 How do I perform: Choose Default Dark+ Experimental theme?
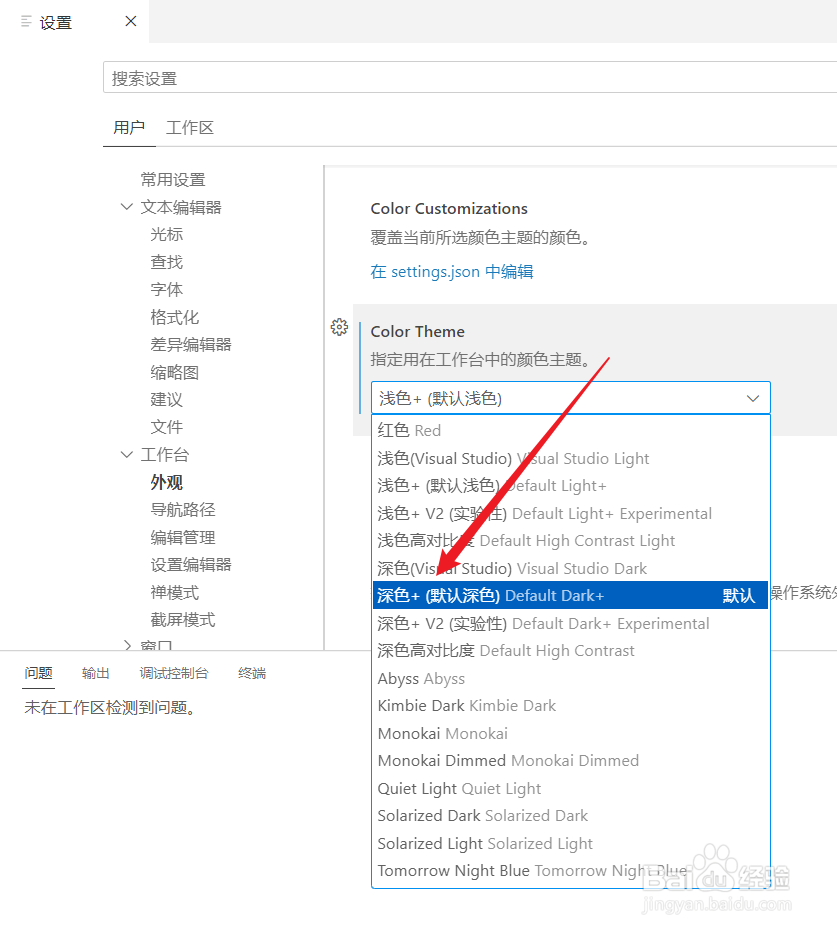coord(570,624)
